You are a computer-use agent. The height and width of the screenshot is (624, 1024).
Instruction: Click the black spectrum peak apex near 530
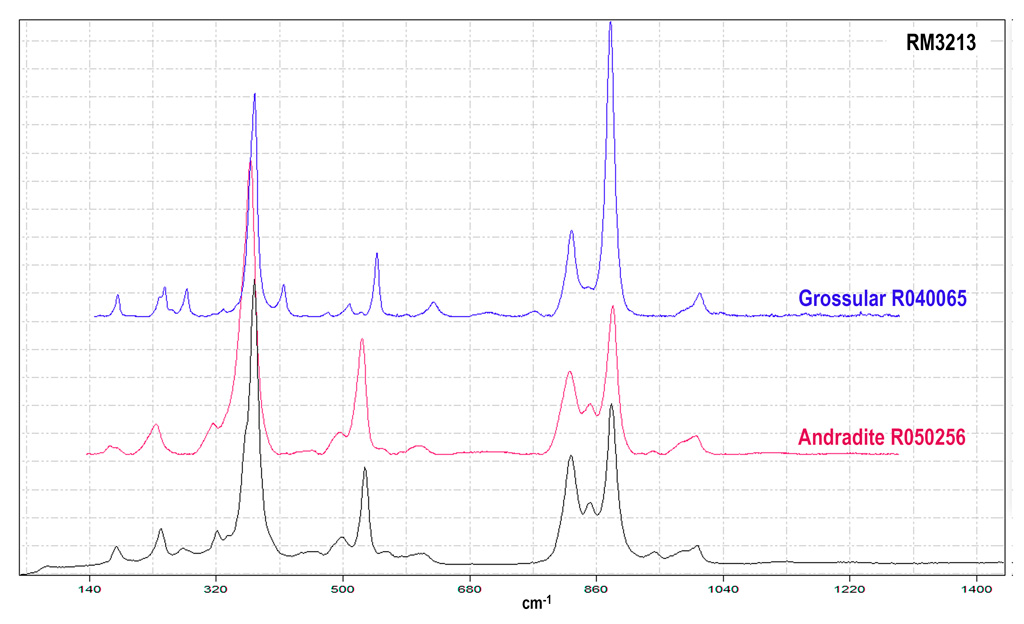click(x=365, y=468)
